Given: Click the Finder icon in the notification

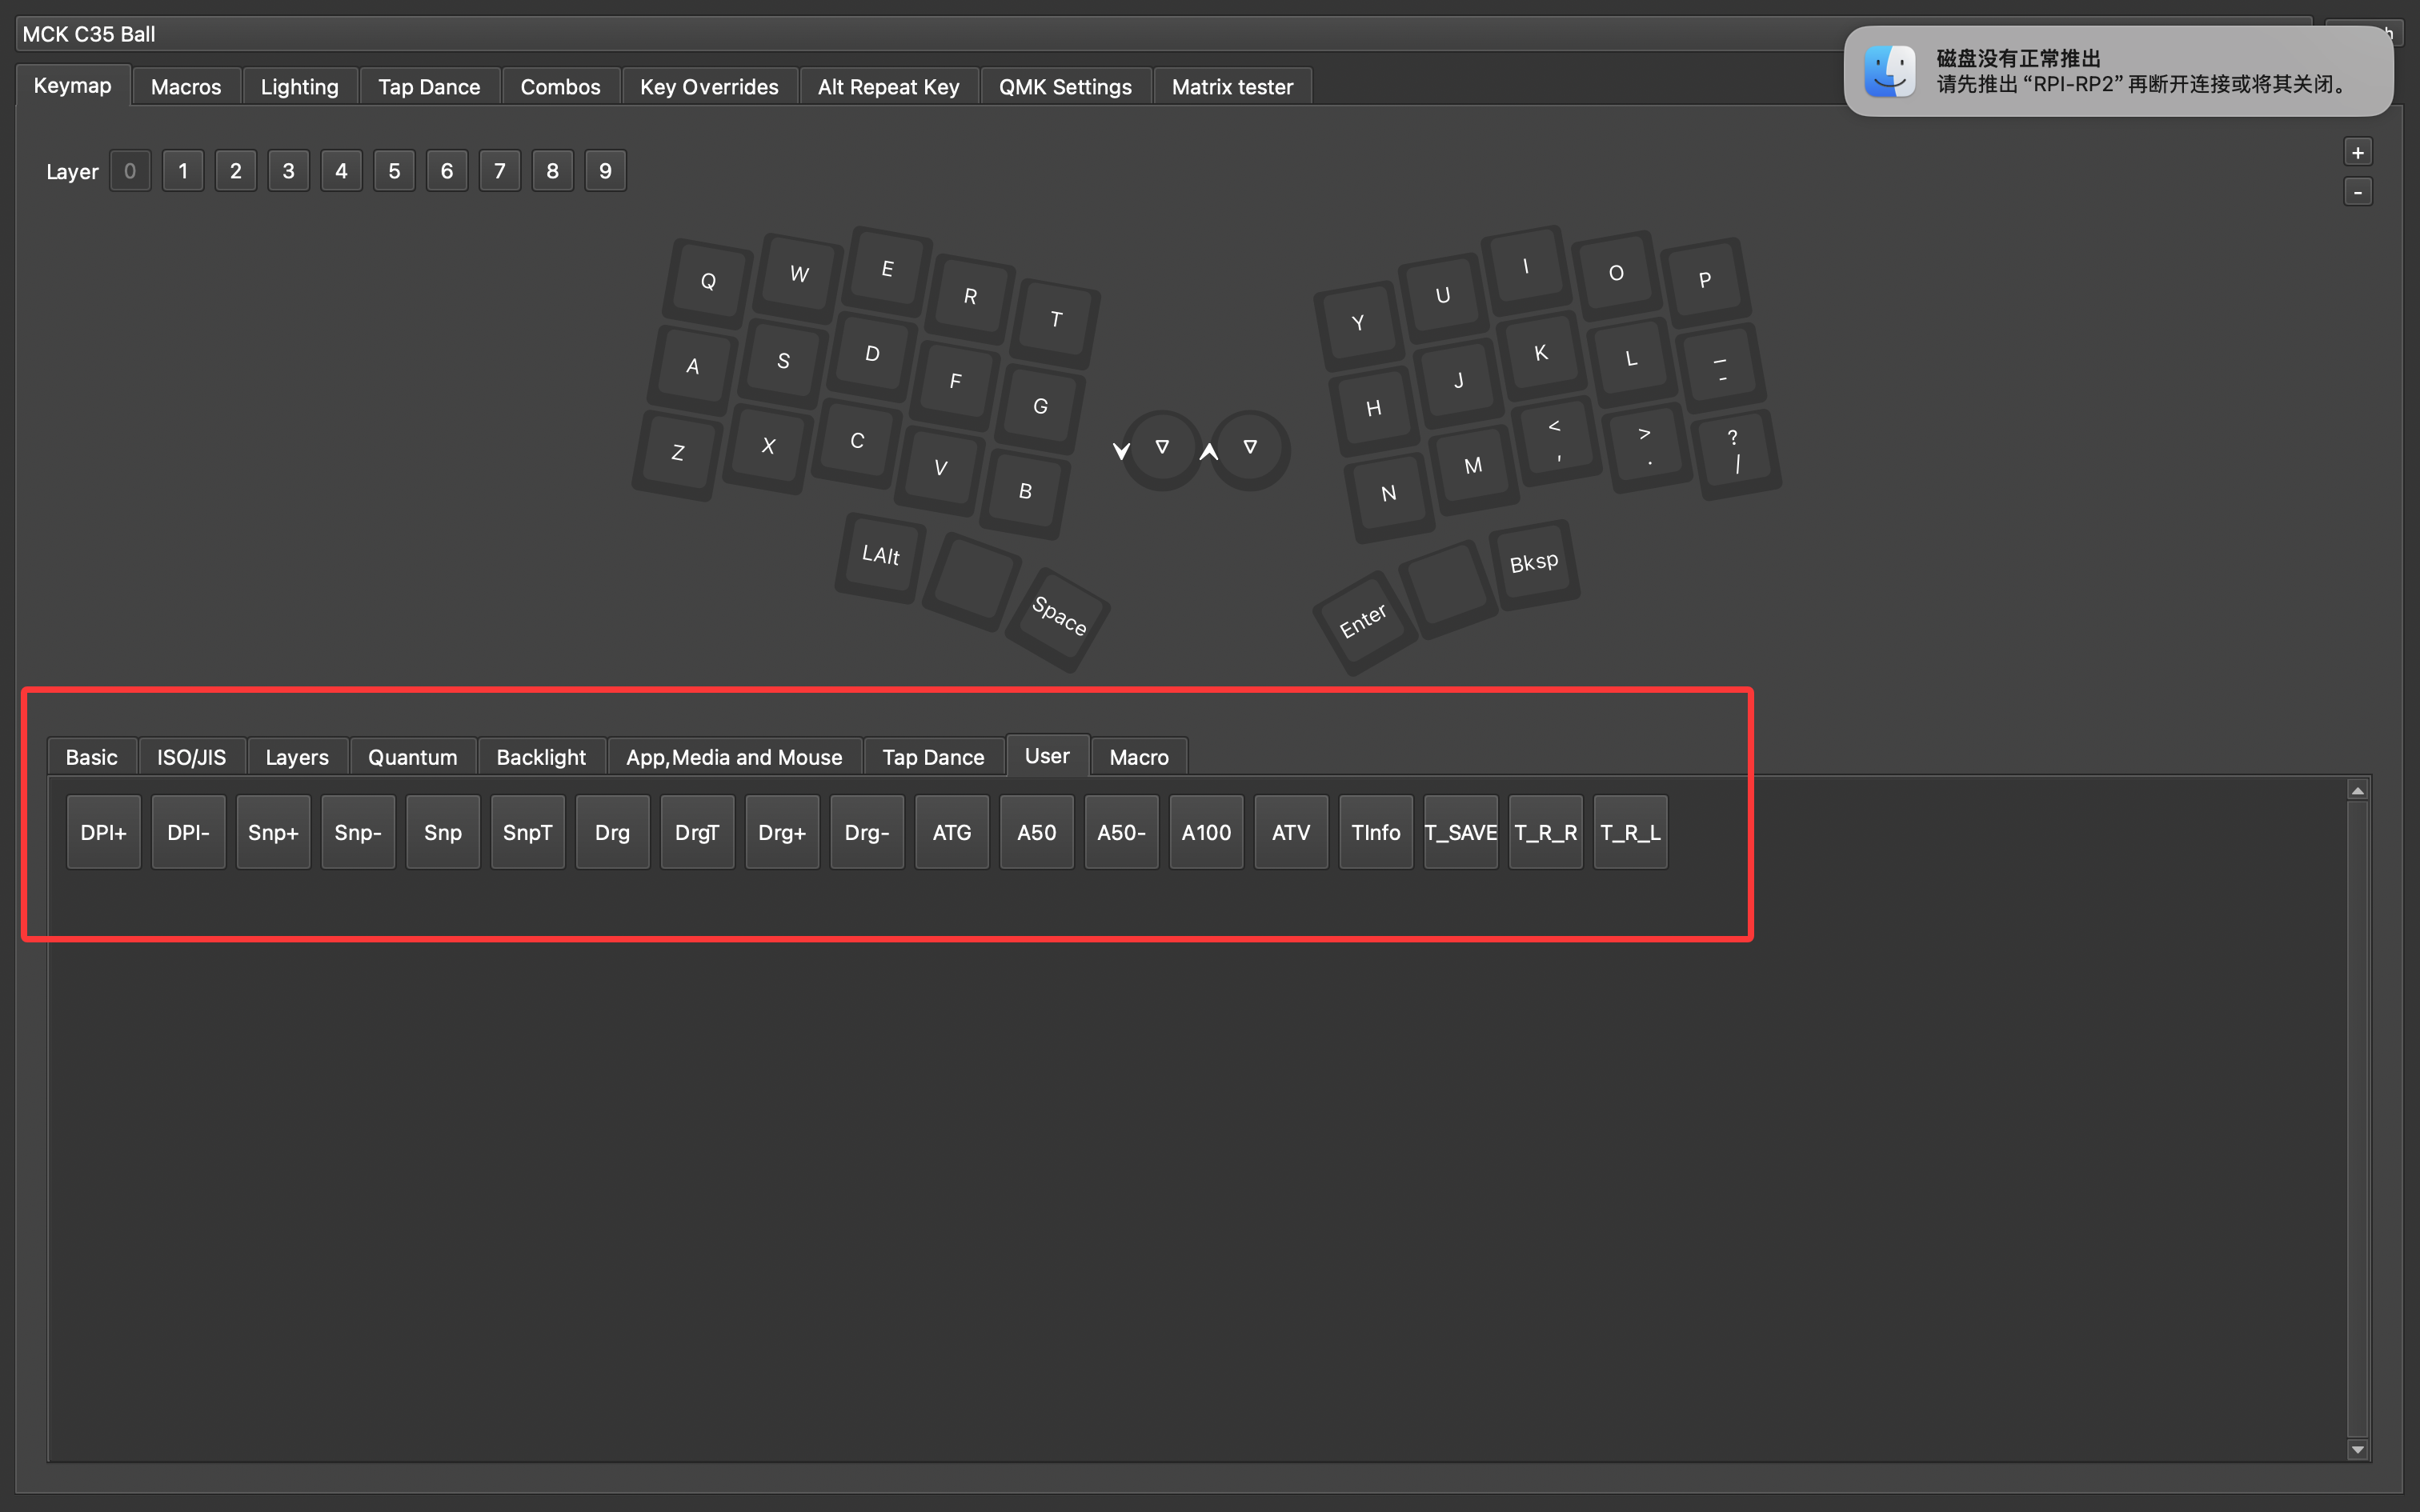Looking at the screenshot, I should click(1888, 71).
